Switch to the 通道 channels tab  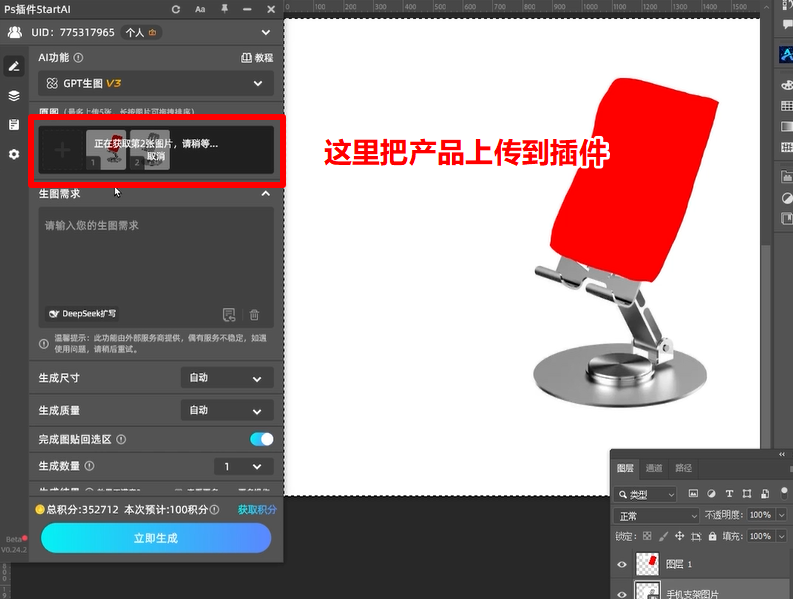coord(654,468)
